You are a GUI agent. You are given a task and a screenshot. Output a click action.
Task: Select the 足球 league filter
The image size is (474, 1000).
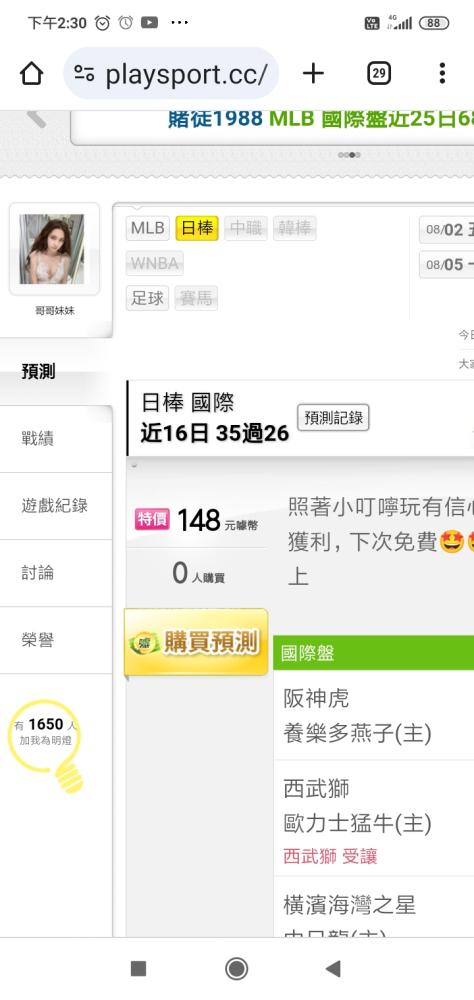pos(147,298)
